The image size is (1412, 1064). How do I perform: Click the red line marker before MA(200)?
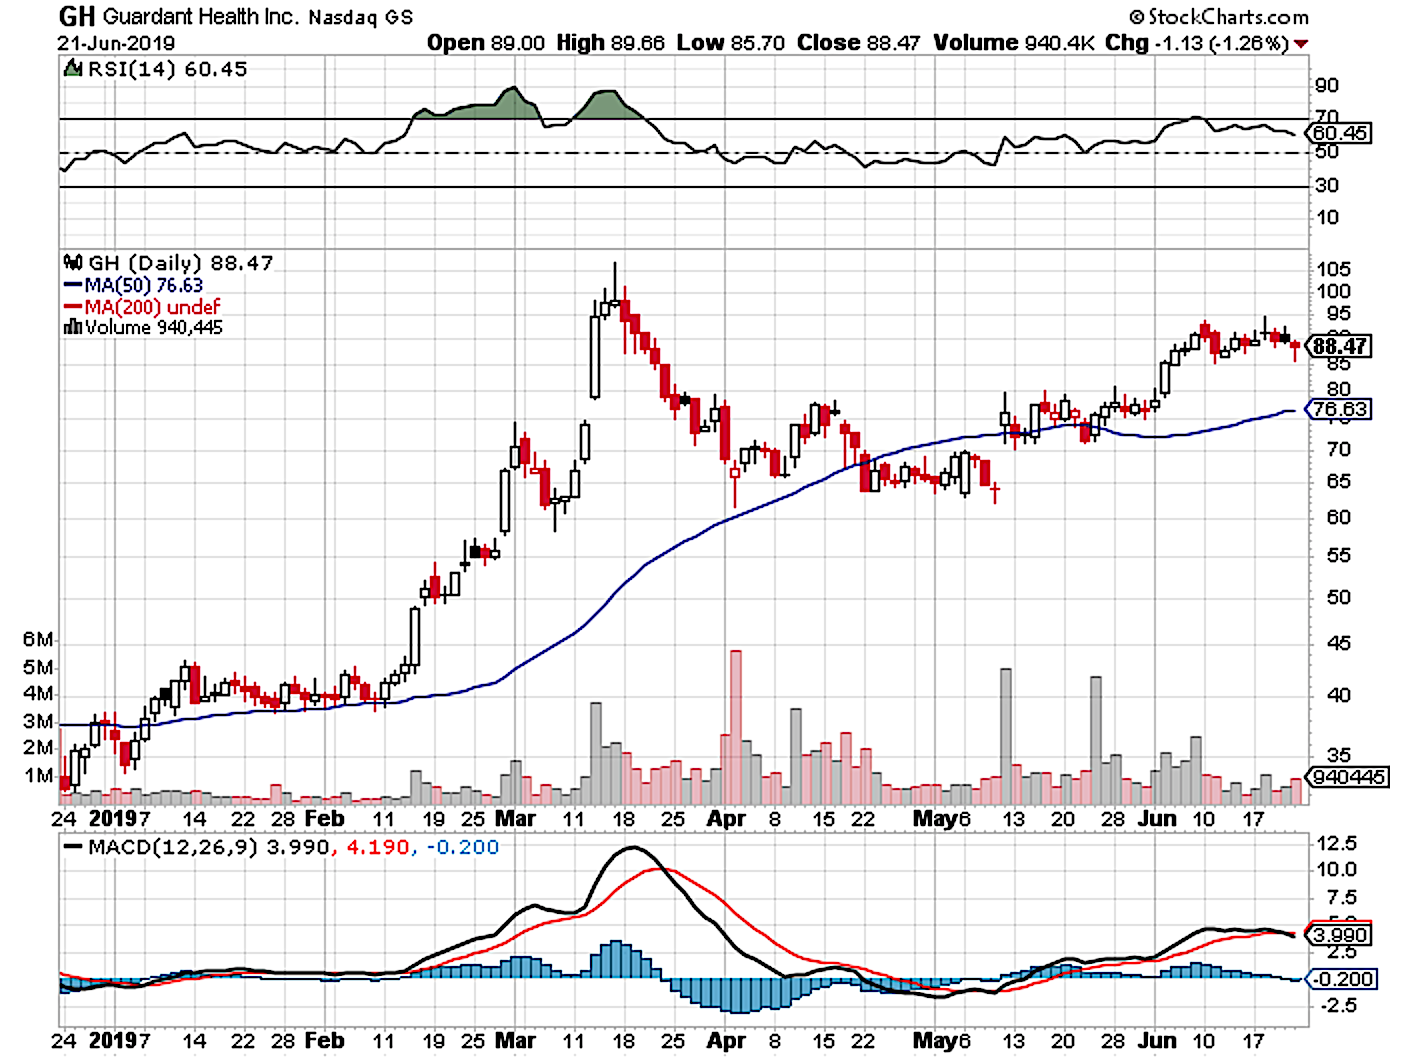tap(73, 307)
